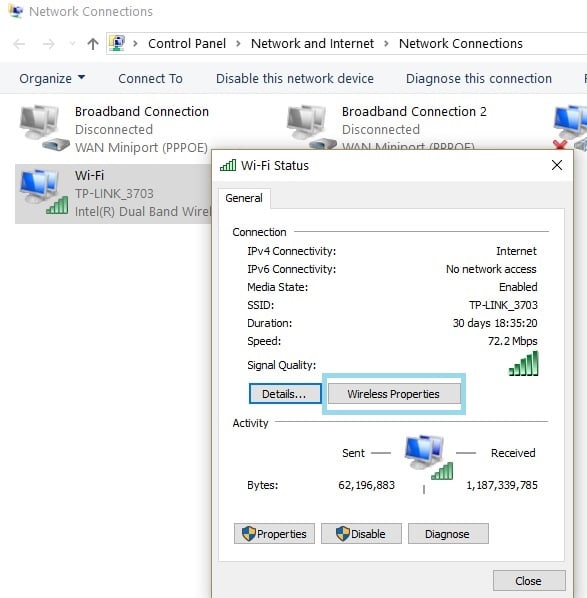
Task: Click the Wi-Fi Status title signal icon
Action: coord(228,165)
